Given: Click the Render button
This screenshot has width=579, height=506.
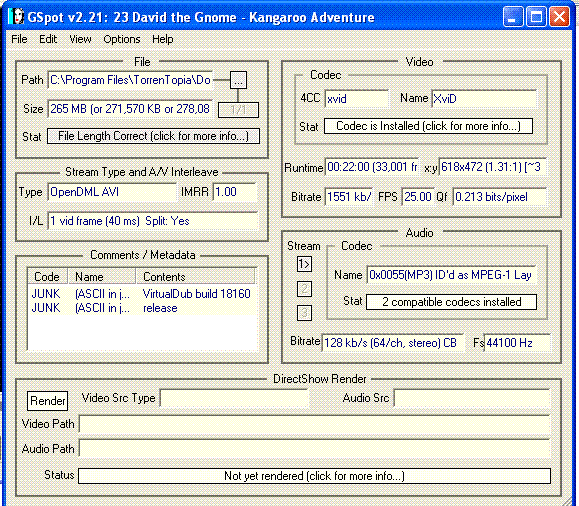Looking at the screenshot, I should click(48, 401).
